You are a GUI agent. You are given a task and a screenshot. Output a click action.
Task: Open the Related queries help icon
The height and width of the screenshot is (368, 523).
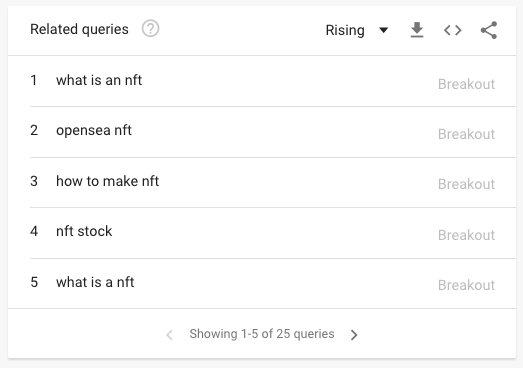[150, 29]
